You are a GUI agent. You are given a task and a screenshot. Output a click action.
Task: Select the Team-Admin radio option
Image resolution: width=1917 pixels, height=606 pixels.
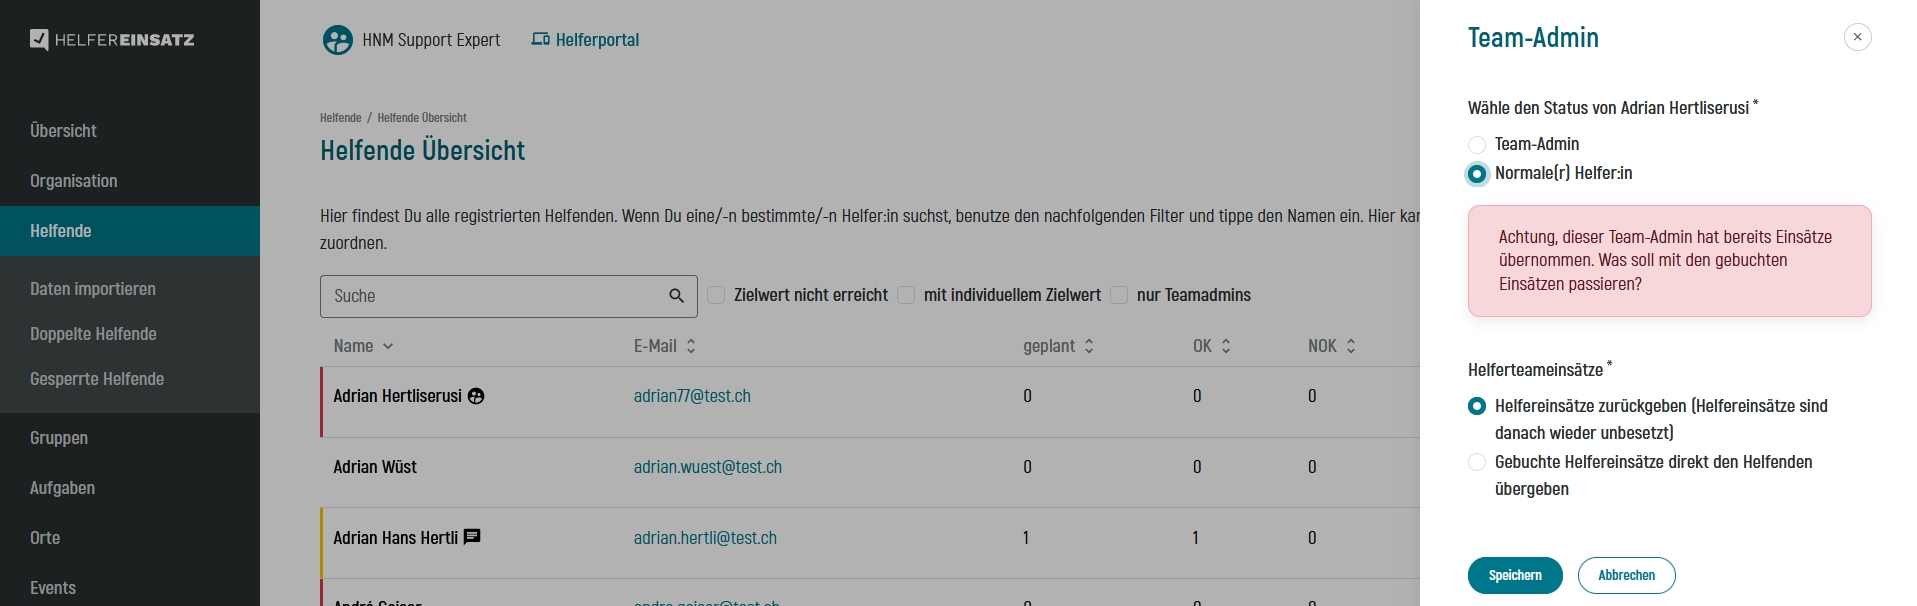pos(1477,145)
